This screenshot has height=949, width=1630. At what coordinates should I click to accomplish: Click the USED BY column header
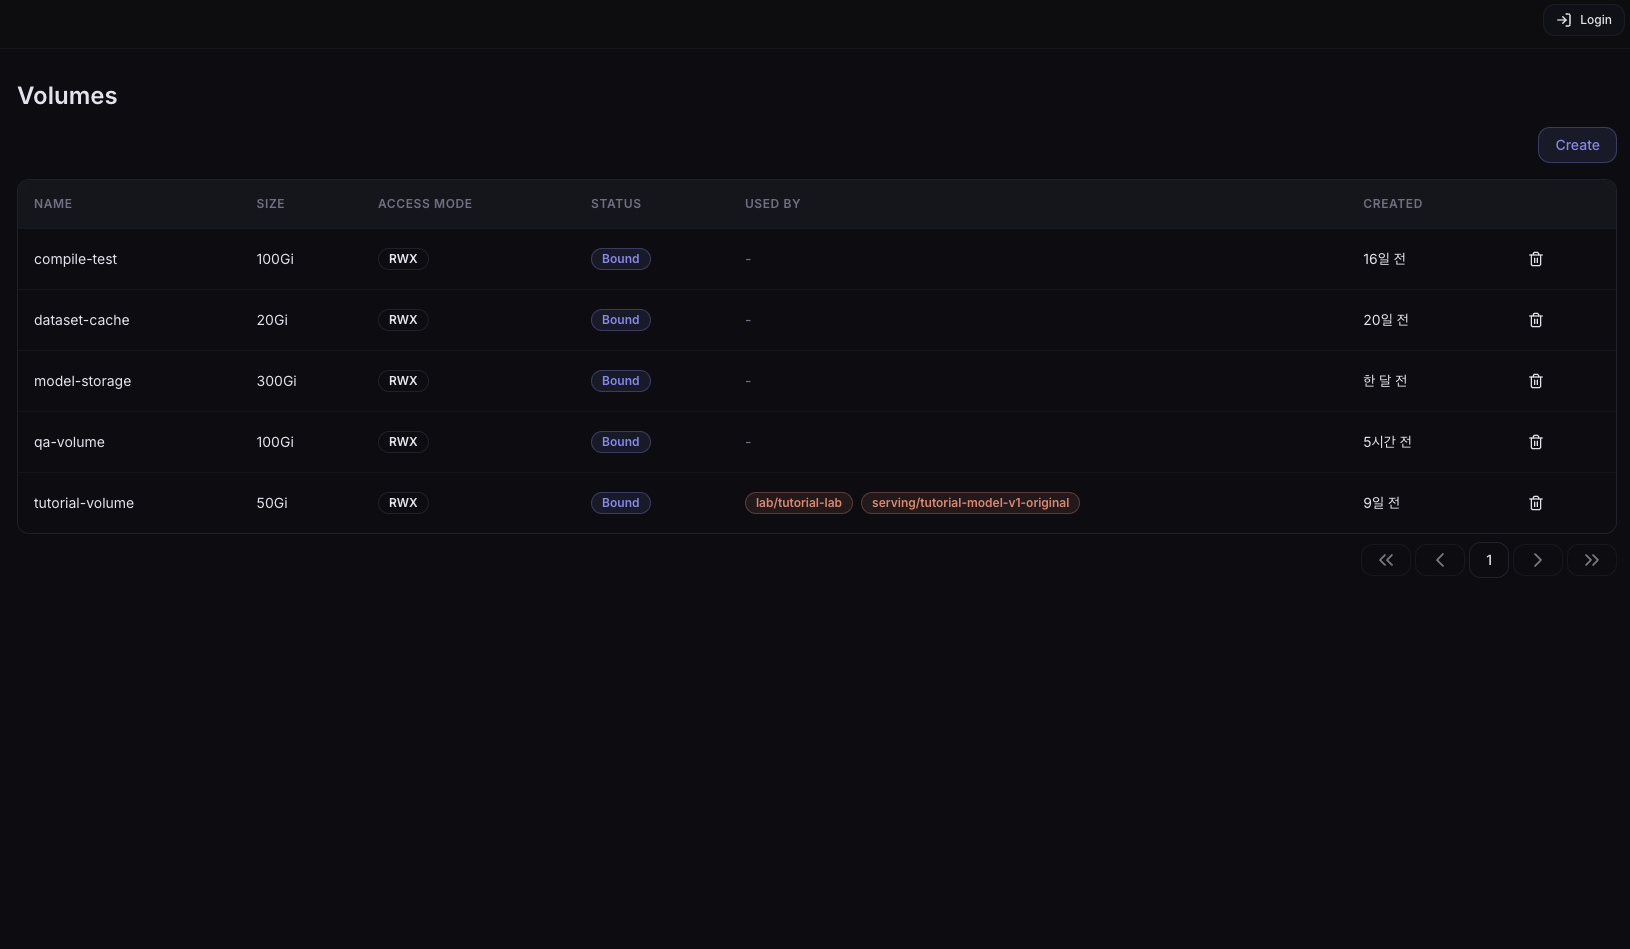[773, 204]
